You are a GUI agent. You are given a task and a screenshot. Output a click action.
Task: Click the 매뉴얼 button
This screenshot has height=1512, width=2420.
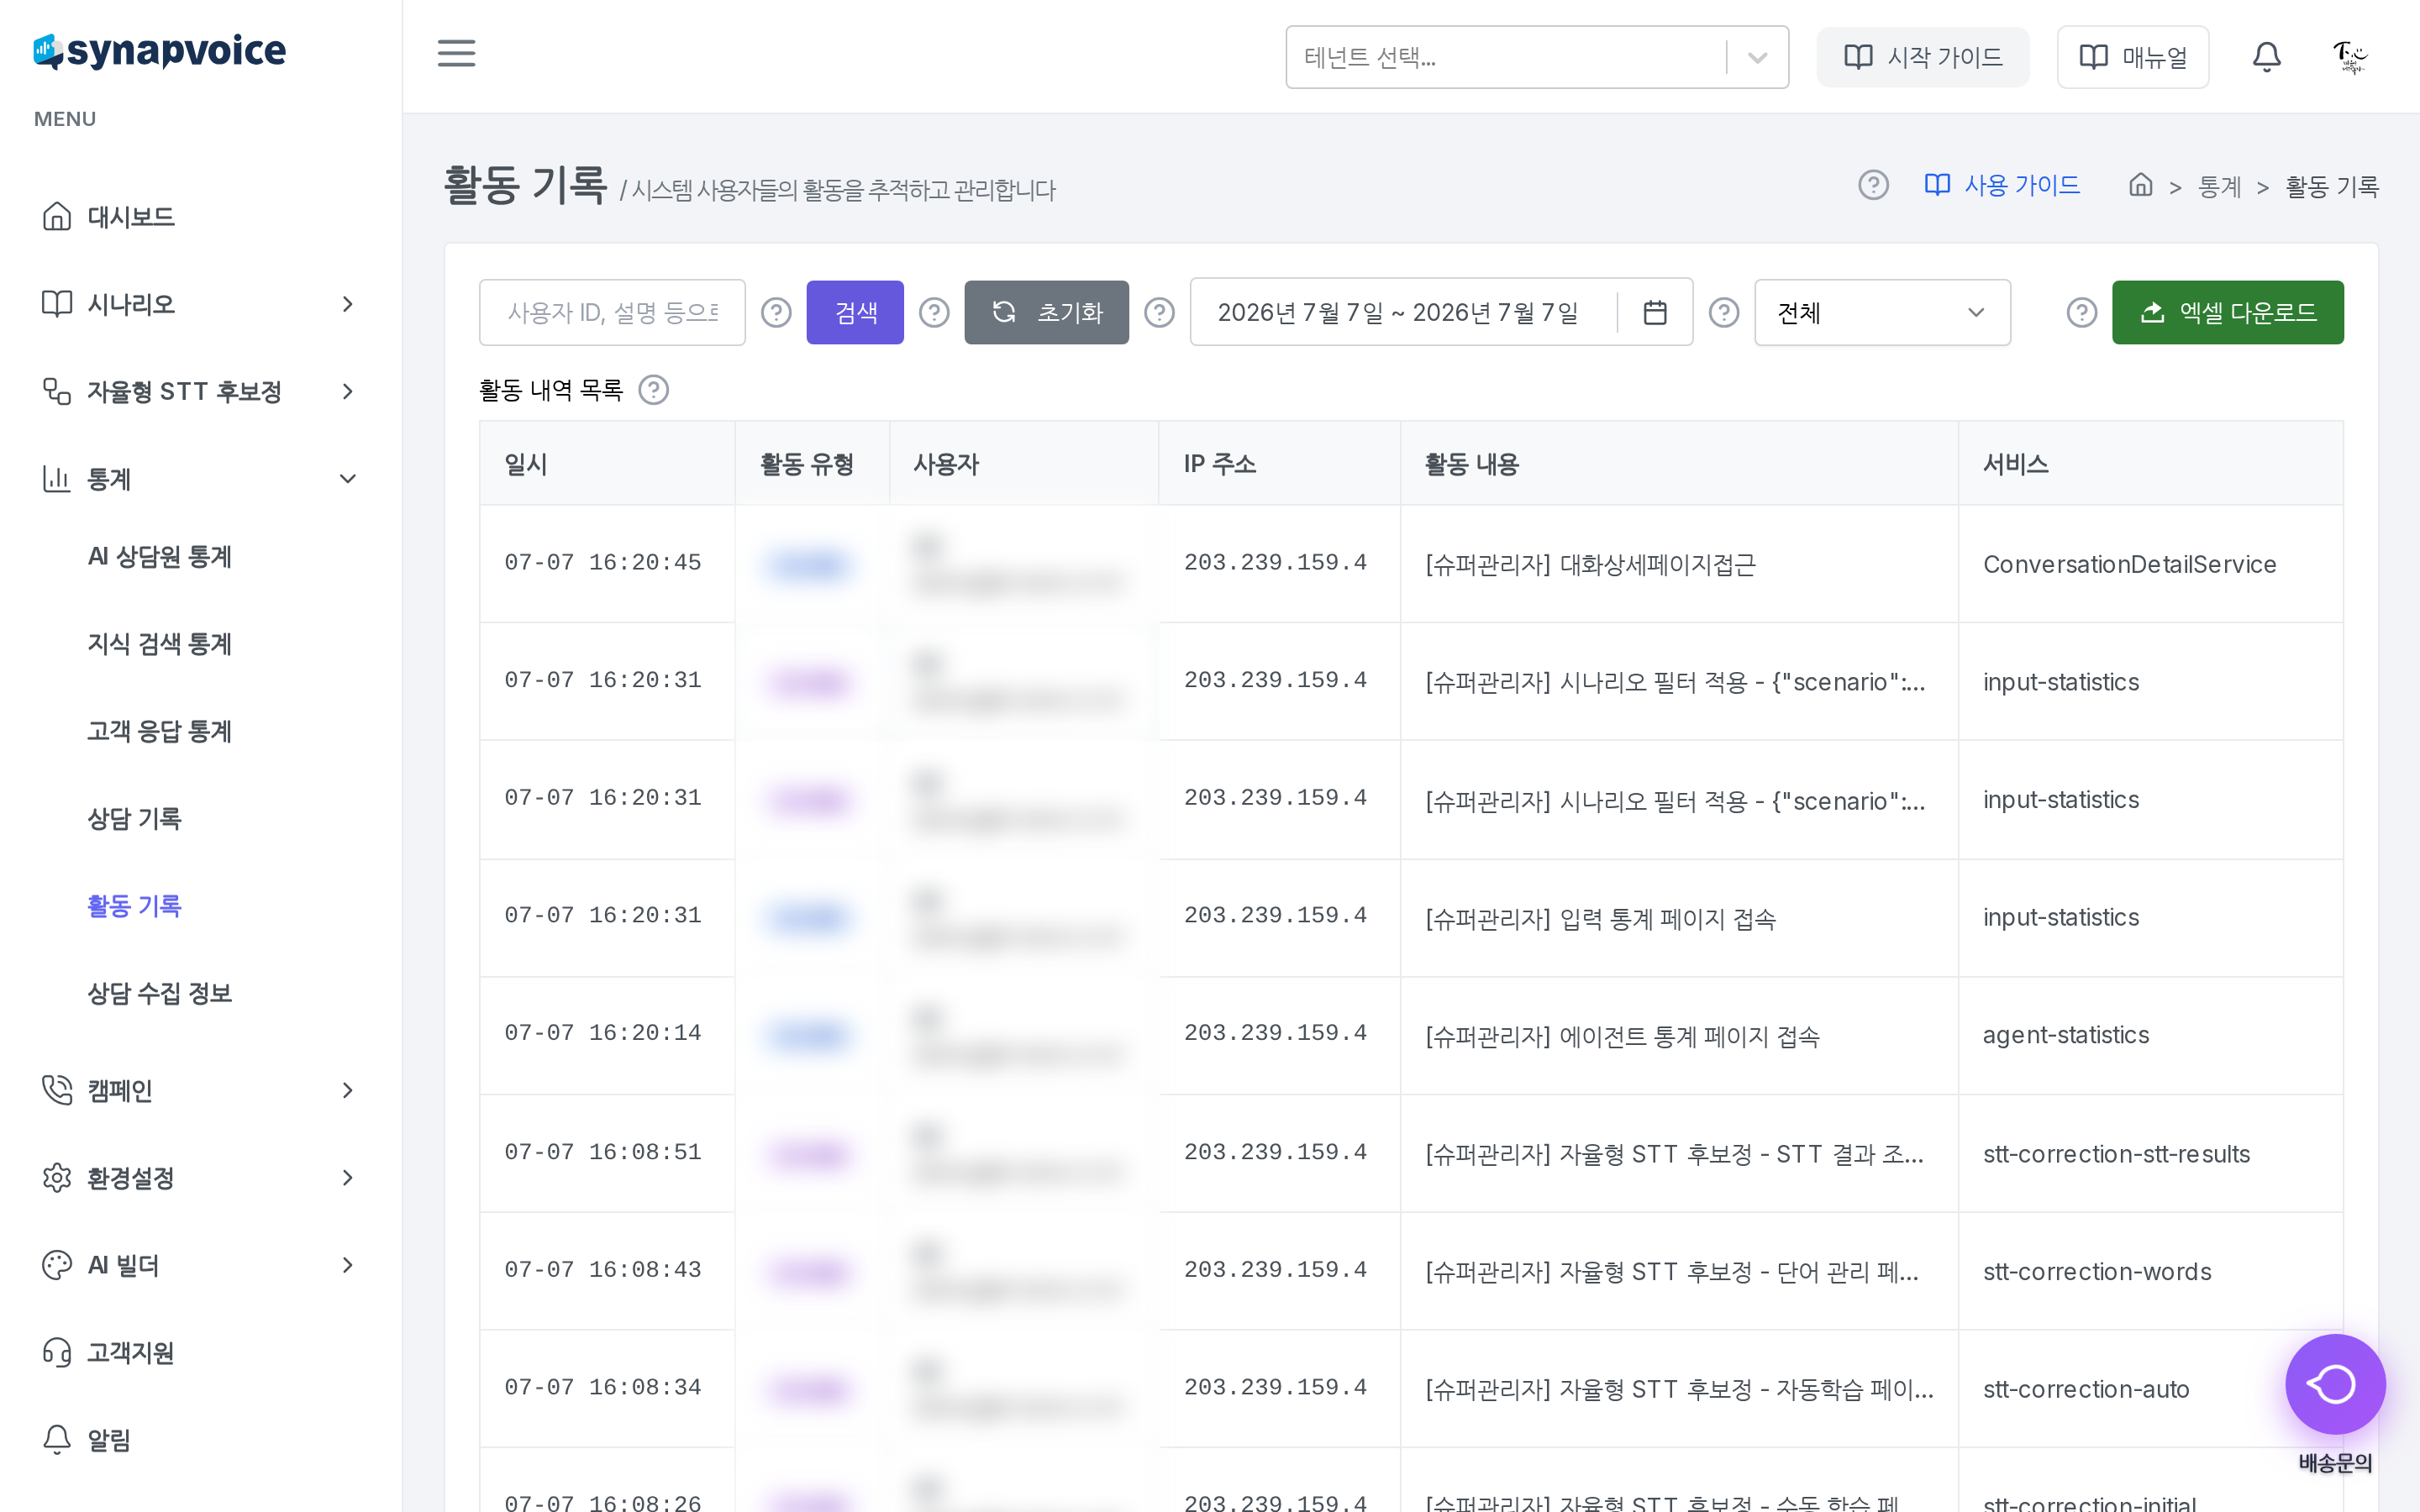click(x=2133, y=57)
